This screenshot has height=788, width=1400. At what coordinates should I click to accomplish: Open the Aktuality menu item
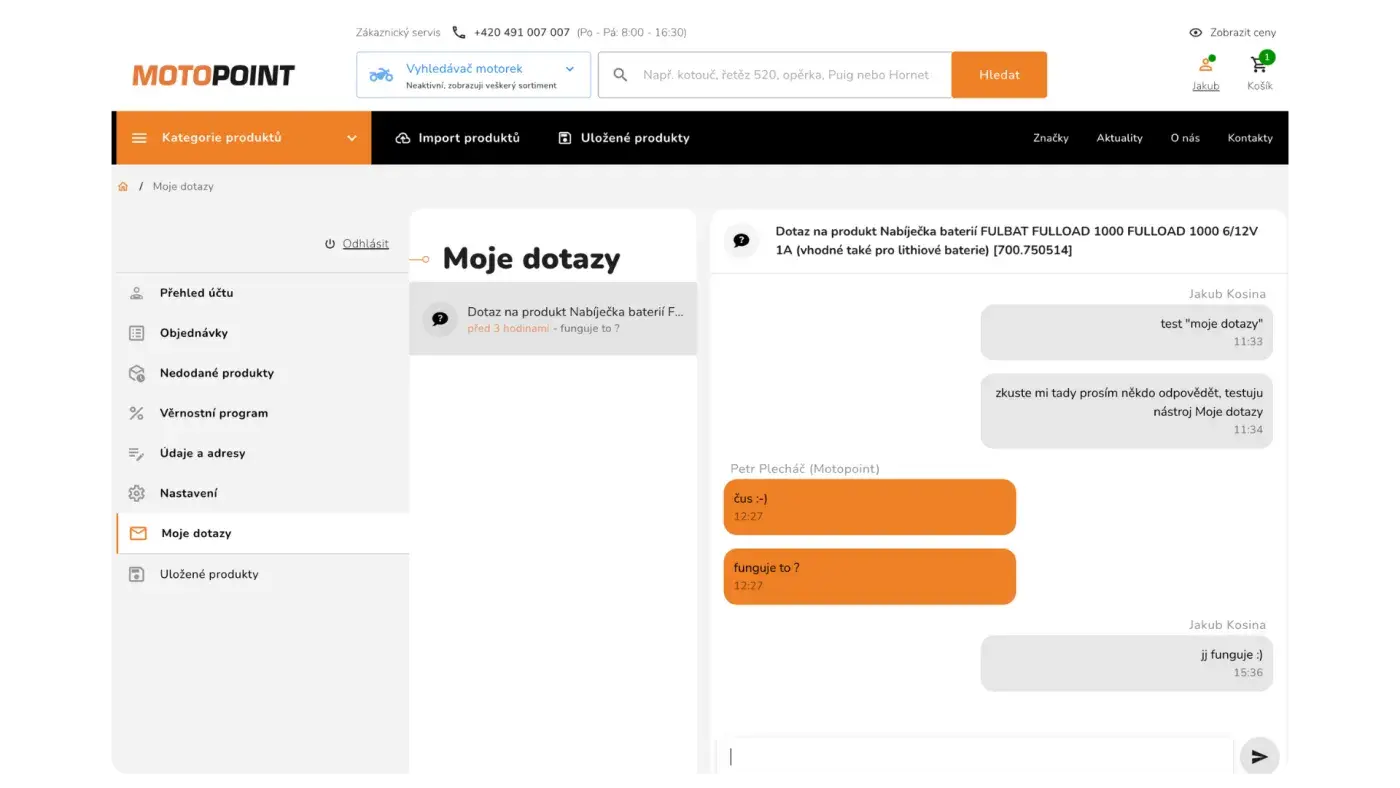(1119, 138)
